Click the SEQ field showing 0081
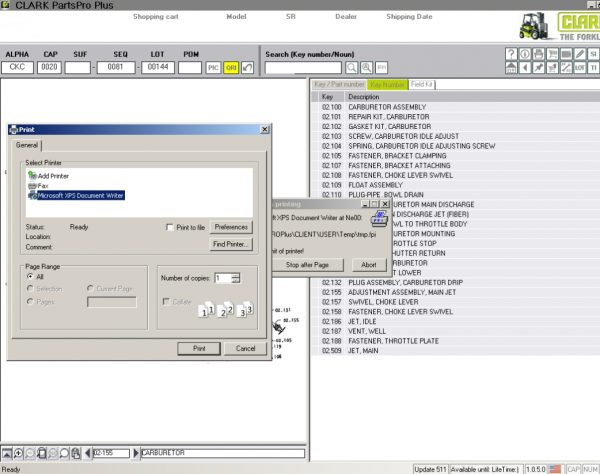Image resolution: width=600 pixels, height=474 pixels. (x=116, y=67)
